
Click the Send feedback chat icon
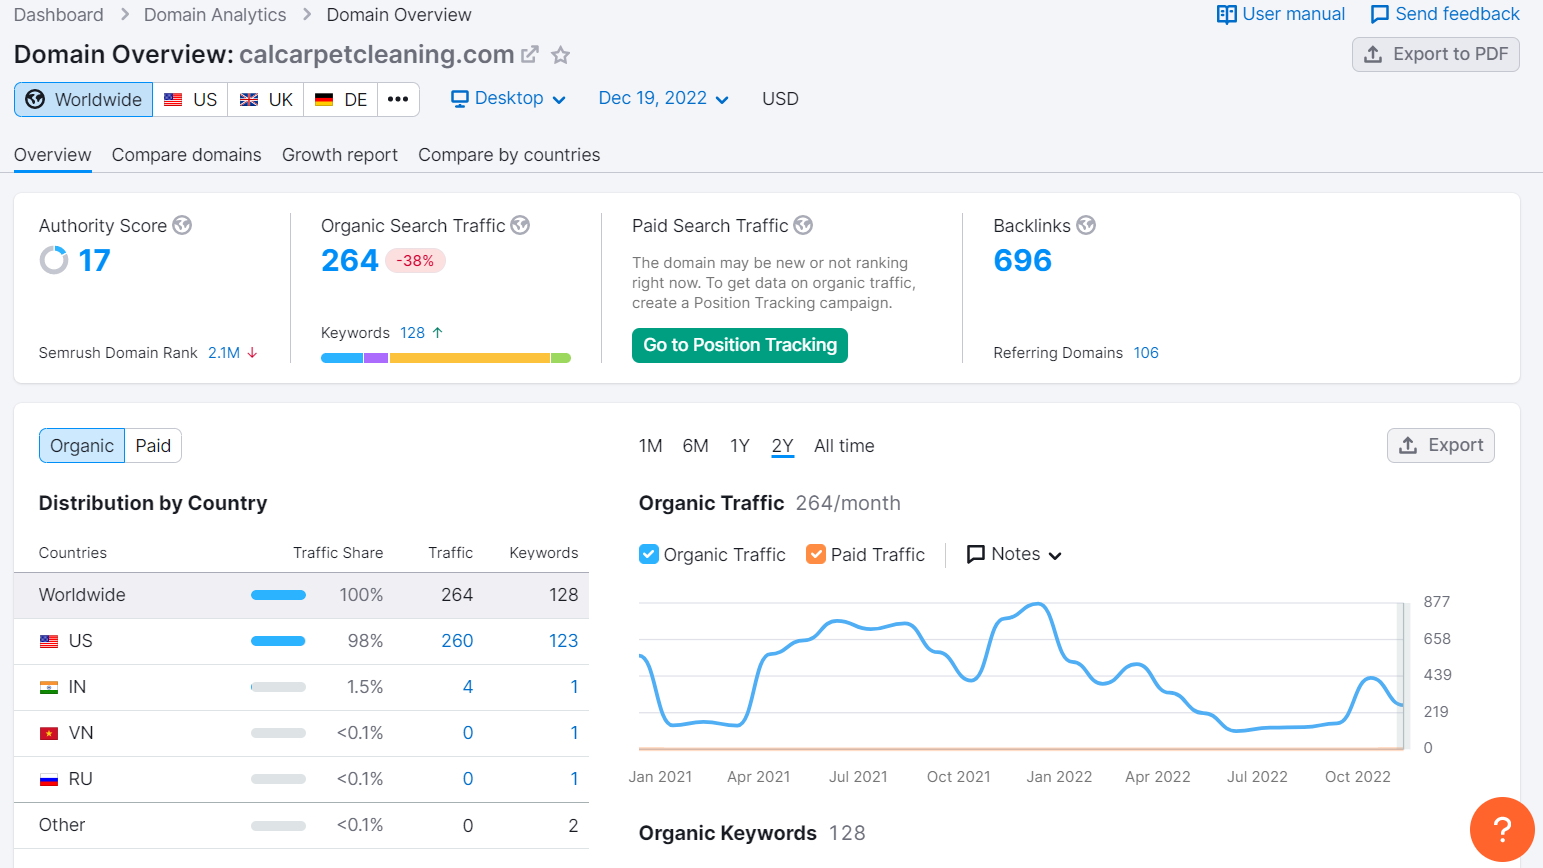click(x=1380, y=14)
